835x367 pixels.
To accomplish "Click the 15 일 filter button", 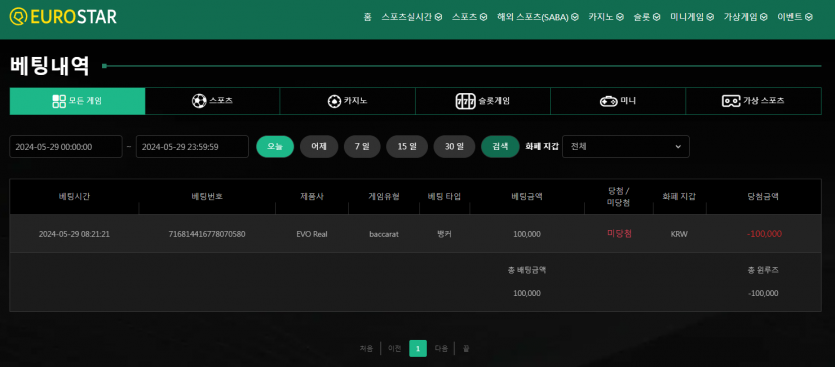I will pos(407,146).
